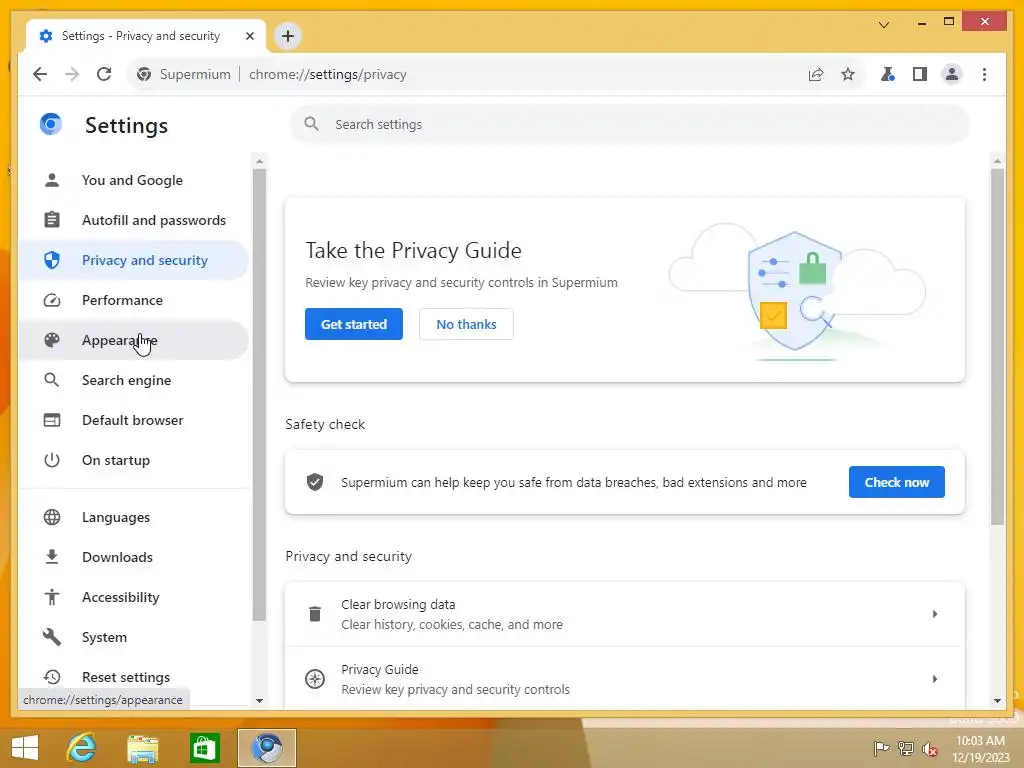Open the Downloads settings
This screenshot has width=1024, height=768.
(133, 557)
